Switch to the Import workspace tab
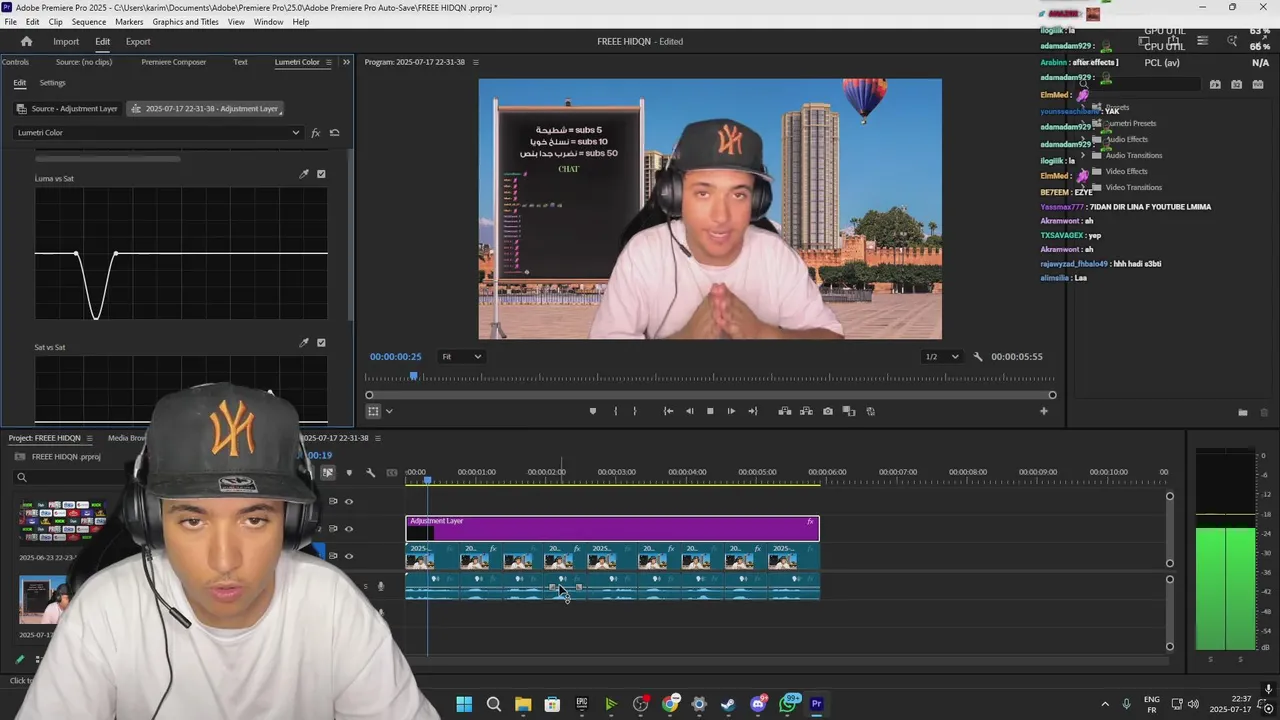Screen dimensions: 1280x720 tap(66, 41)
